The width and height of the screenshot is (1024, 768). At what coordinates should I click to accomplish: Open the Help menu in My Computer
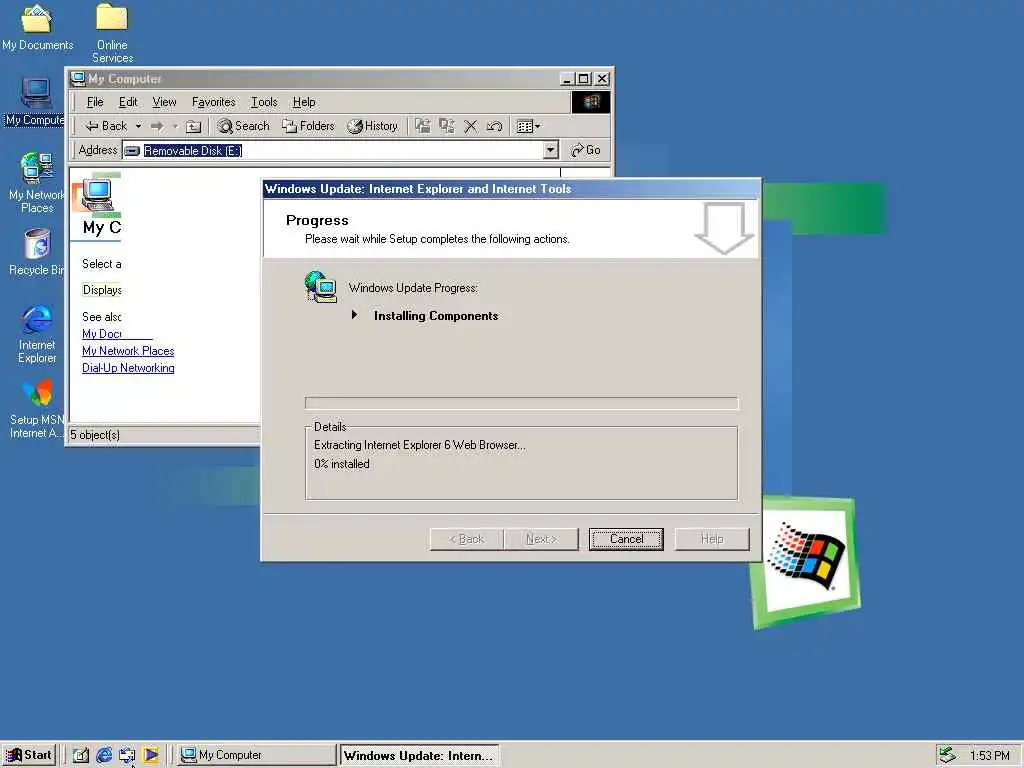click(304, 102)
